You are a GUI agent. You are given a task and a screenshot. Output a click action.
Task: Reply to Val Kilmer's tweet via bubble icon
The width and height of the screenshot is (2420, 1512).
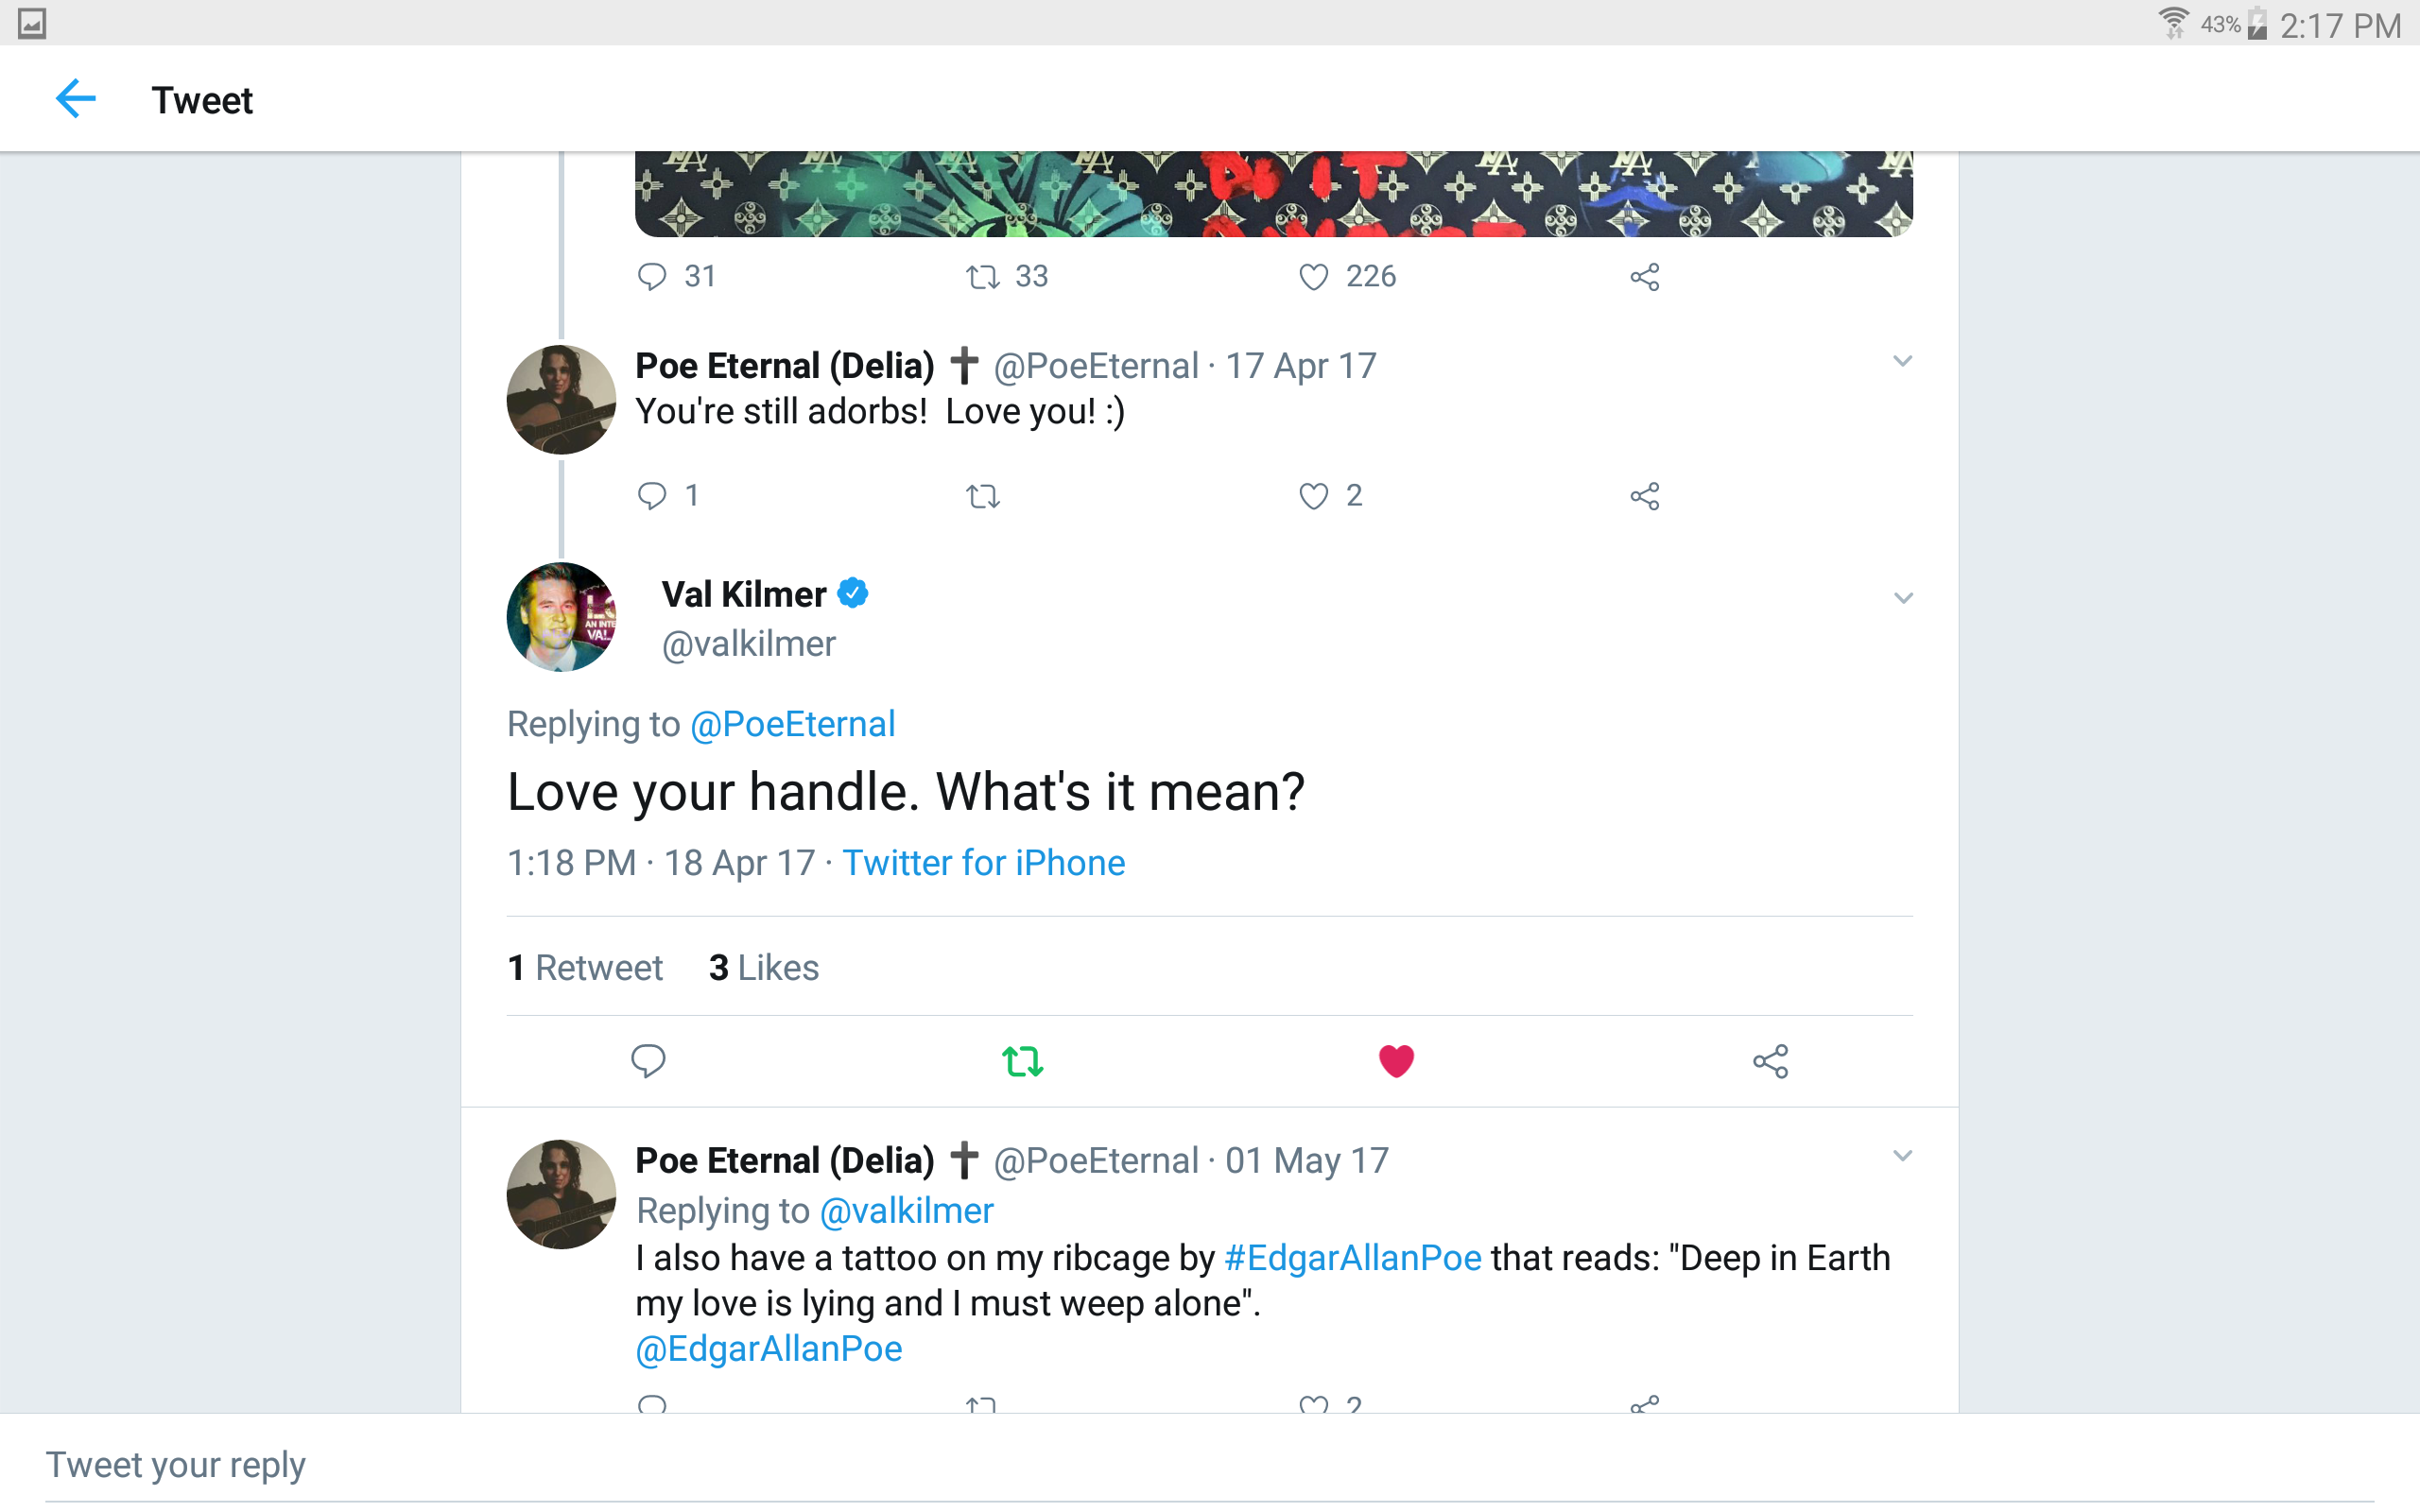coord(648,1060)
